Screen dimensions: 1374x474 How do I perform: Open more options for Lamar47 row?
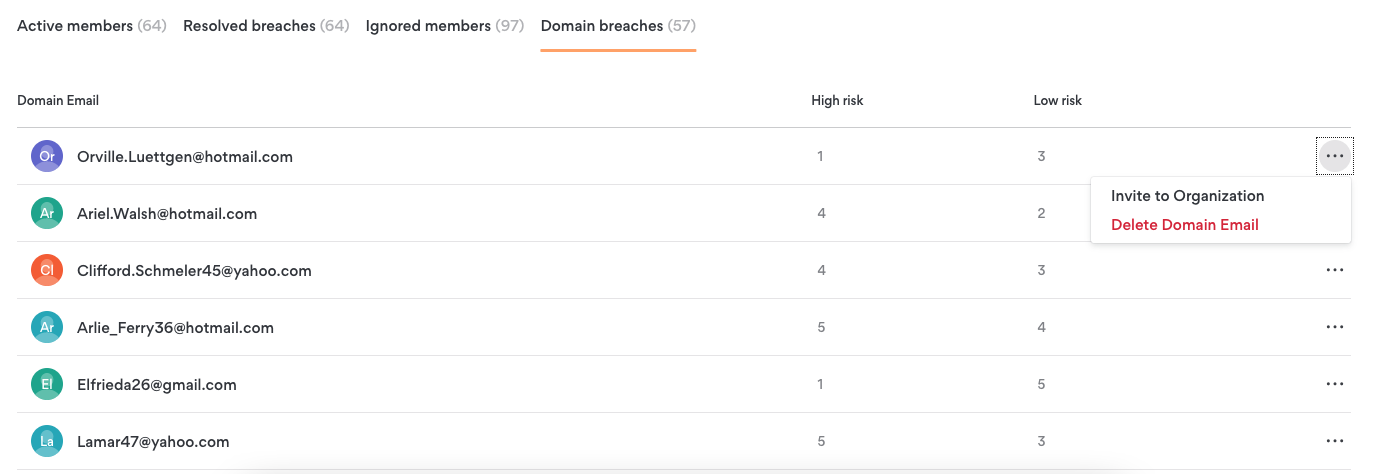(1334, 441)
